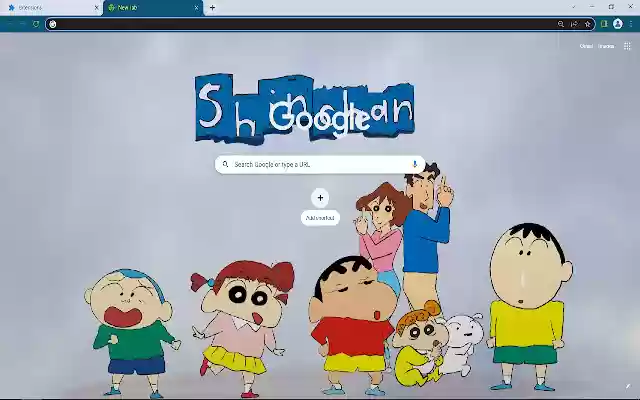The height and width of the screenshot is (400, 640).
Task: Click the magnifier icon in search box
Action: [225, 164]
